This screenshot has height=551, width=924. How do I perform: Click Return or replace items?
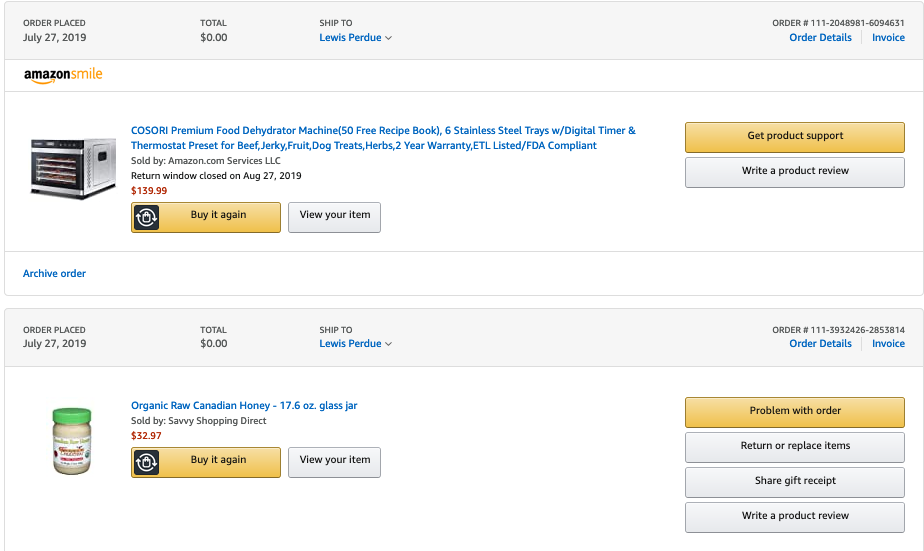pyautogui.click(x=794, y=447)
